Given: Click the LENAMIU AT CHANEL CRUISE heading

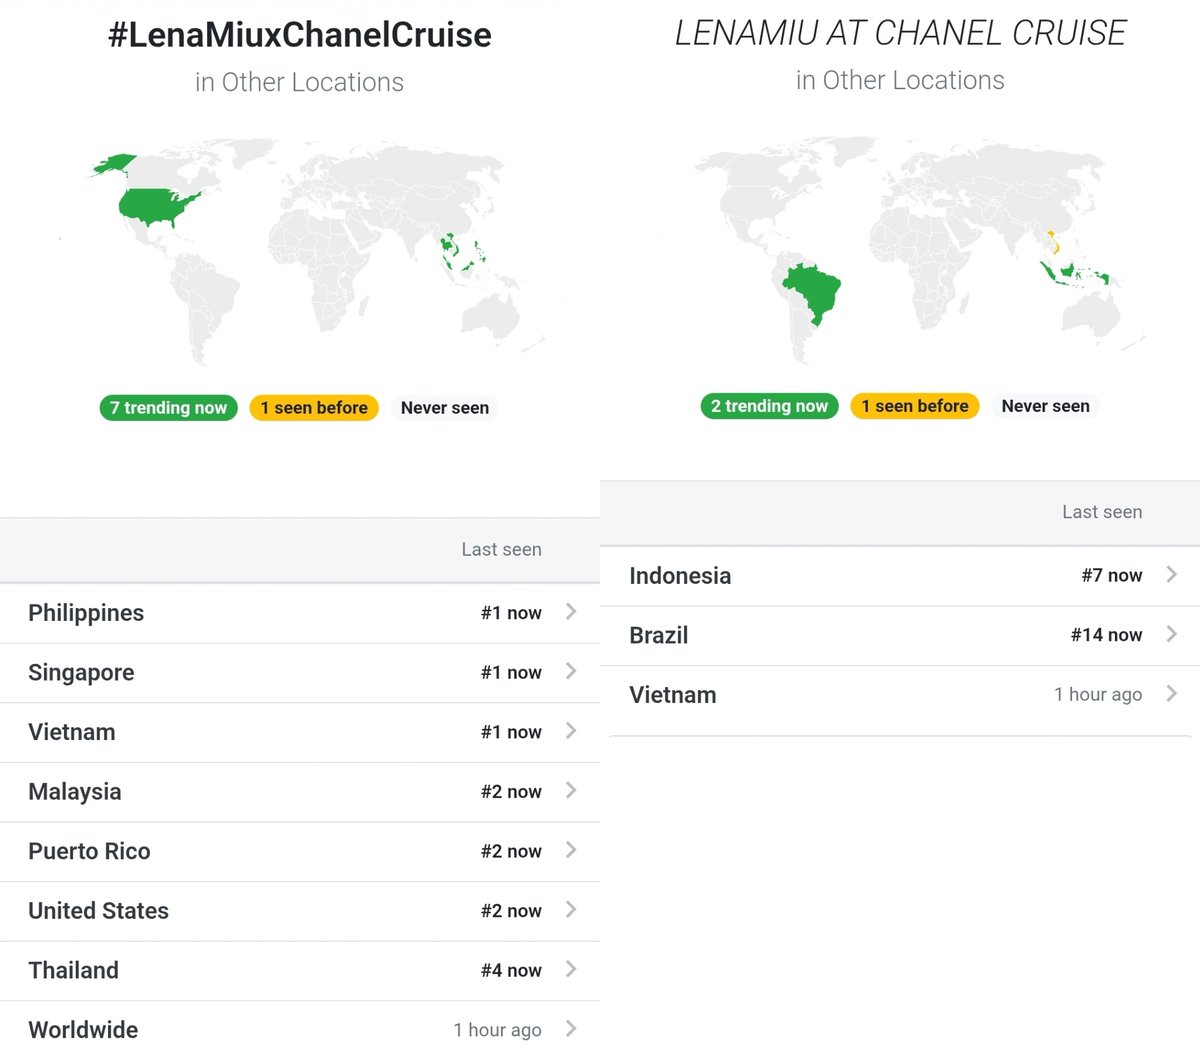Looking at the screenshot, I should coord(900,33).
